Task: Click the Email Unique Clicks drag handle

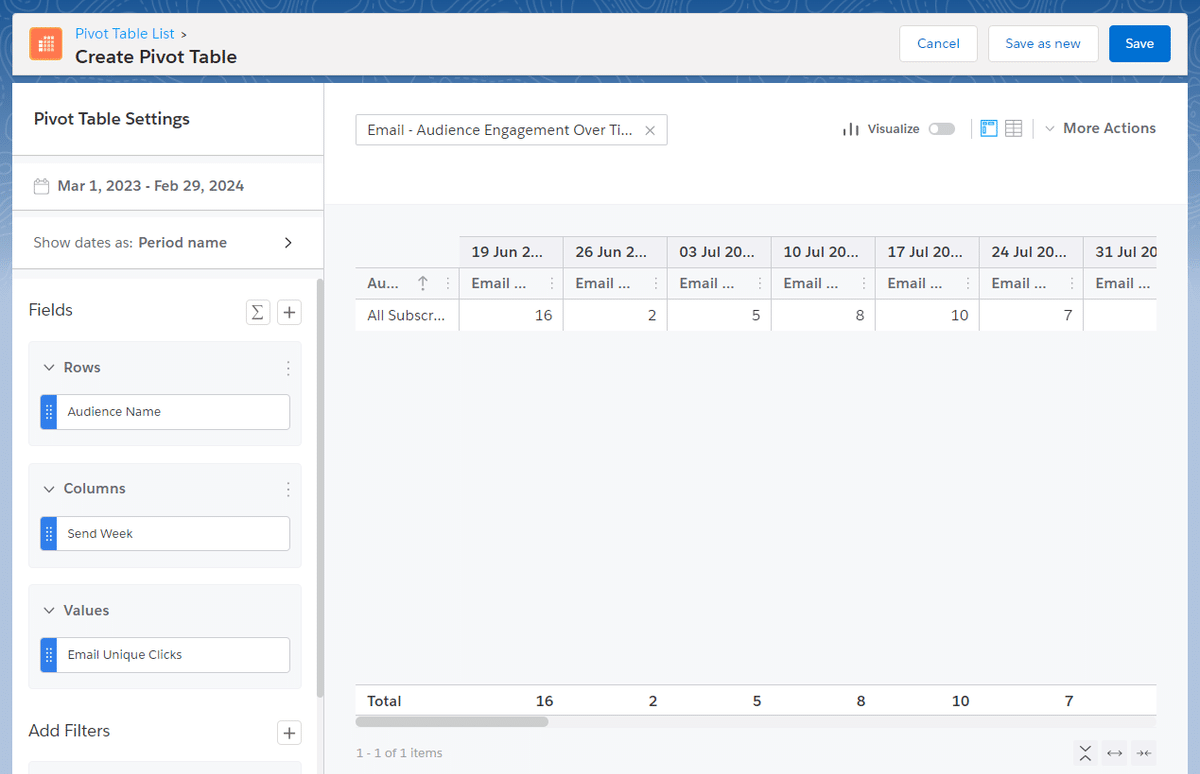Action: pyautogui.click(x=49, y=655)
